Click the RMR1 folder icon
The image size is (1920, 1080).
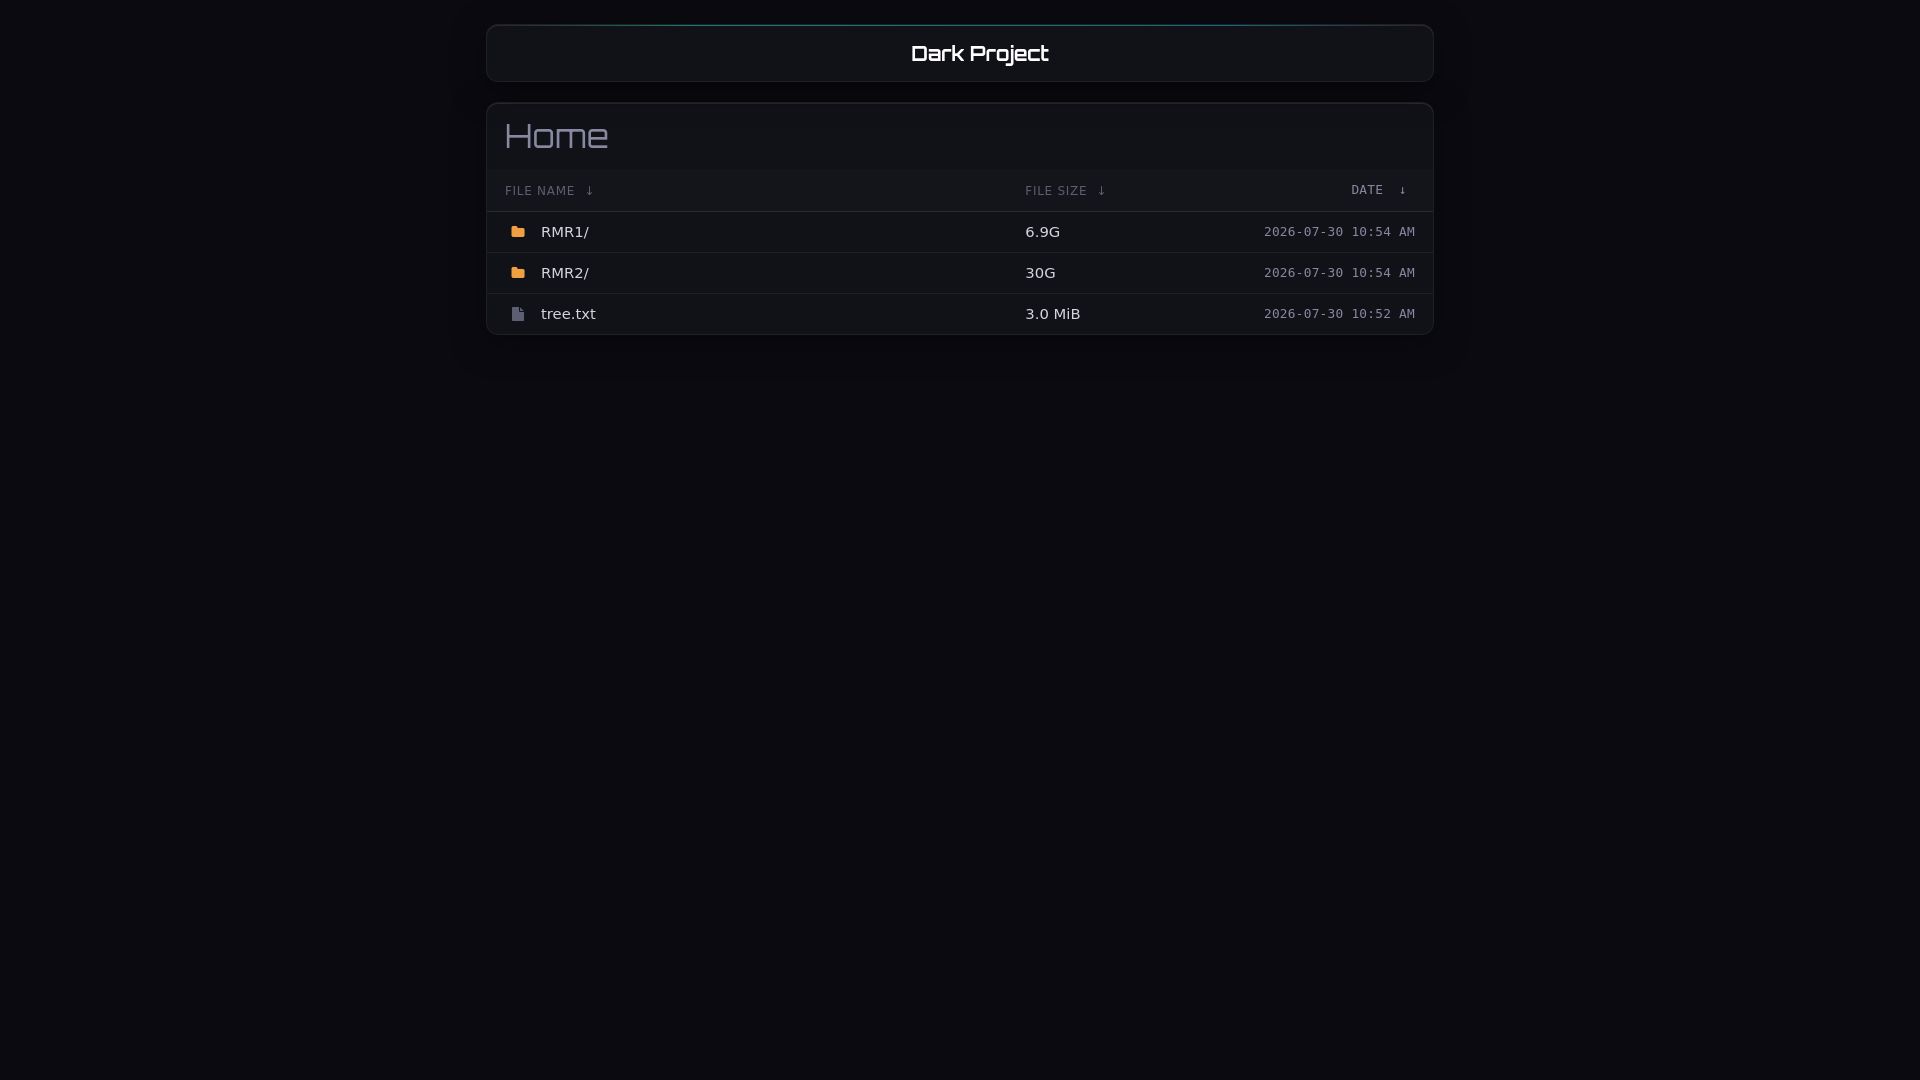(x=518, y=232)
